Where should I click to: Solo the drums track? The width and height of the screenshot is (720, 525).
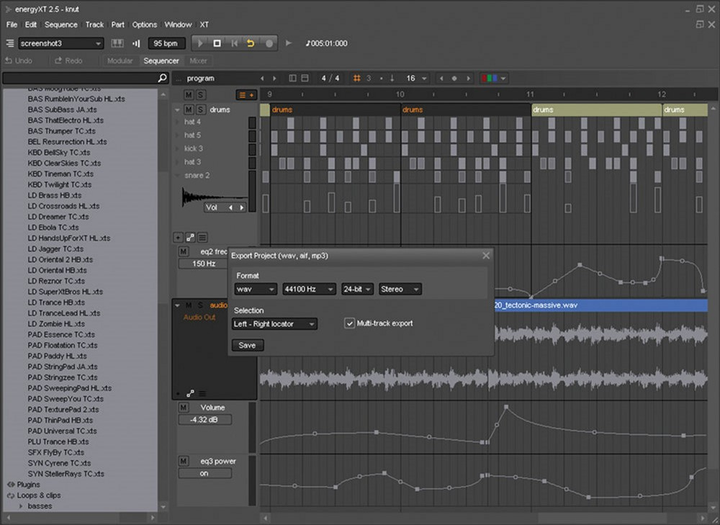pyautogui.click(x=201, y=109)
